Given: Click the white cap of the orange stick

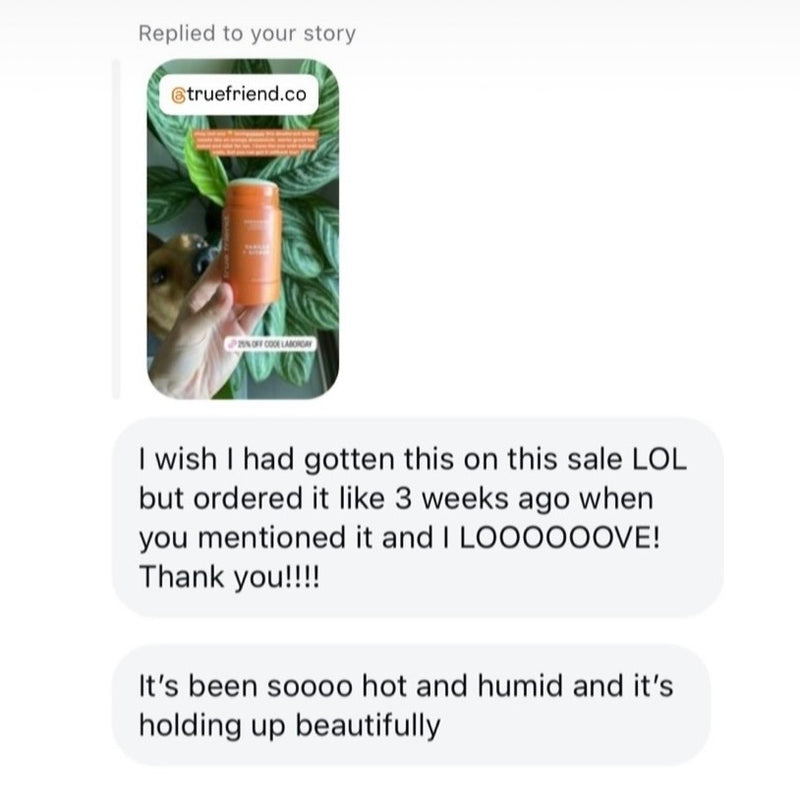Looking at the screenshot, I should tap(253, 184).
